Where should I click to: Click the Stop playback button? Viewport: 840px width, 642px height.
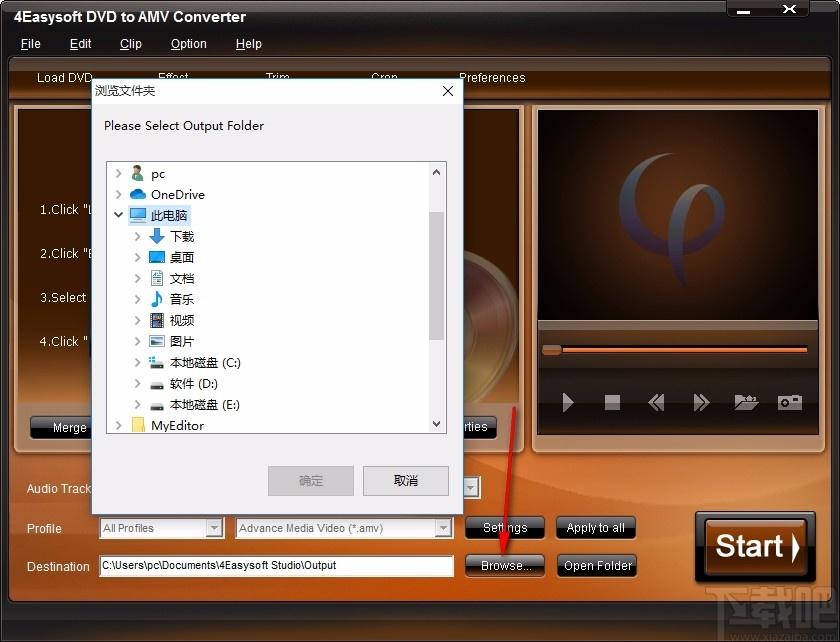[x=612, y=402]
